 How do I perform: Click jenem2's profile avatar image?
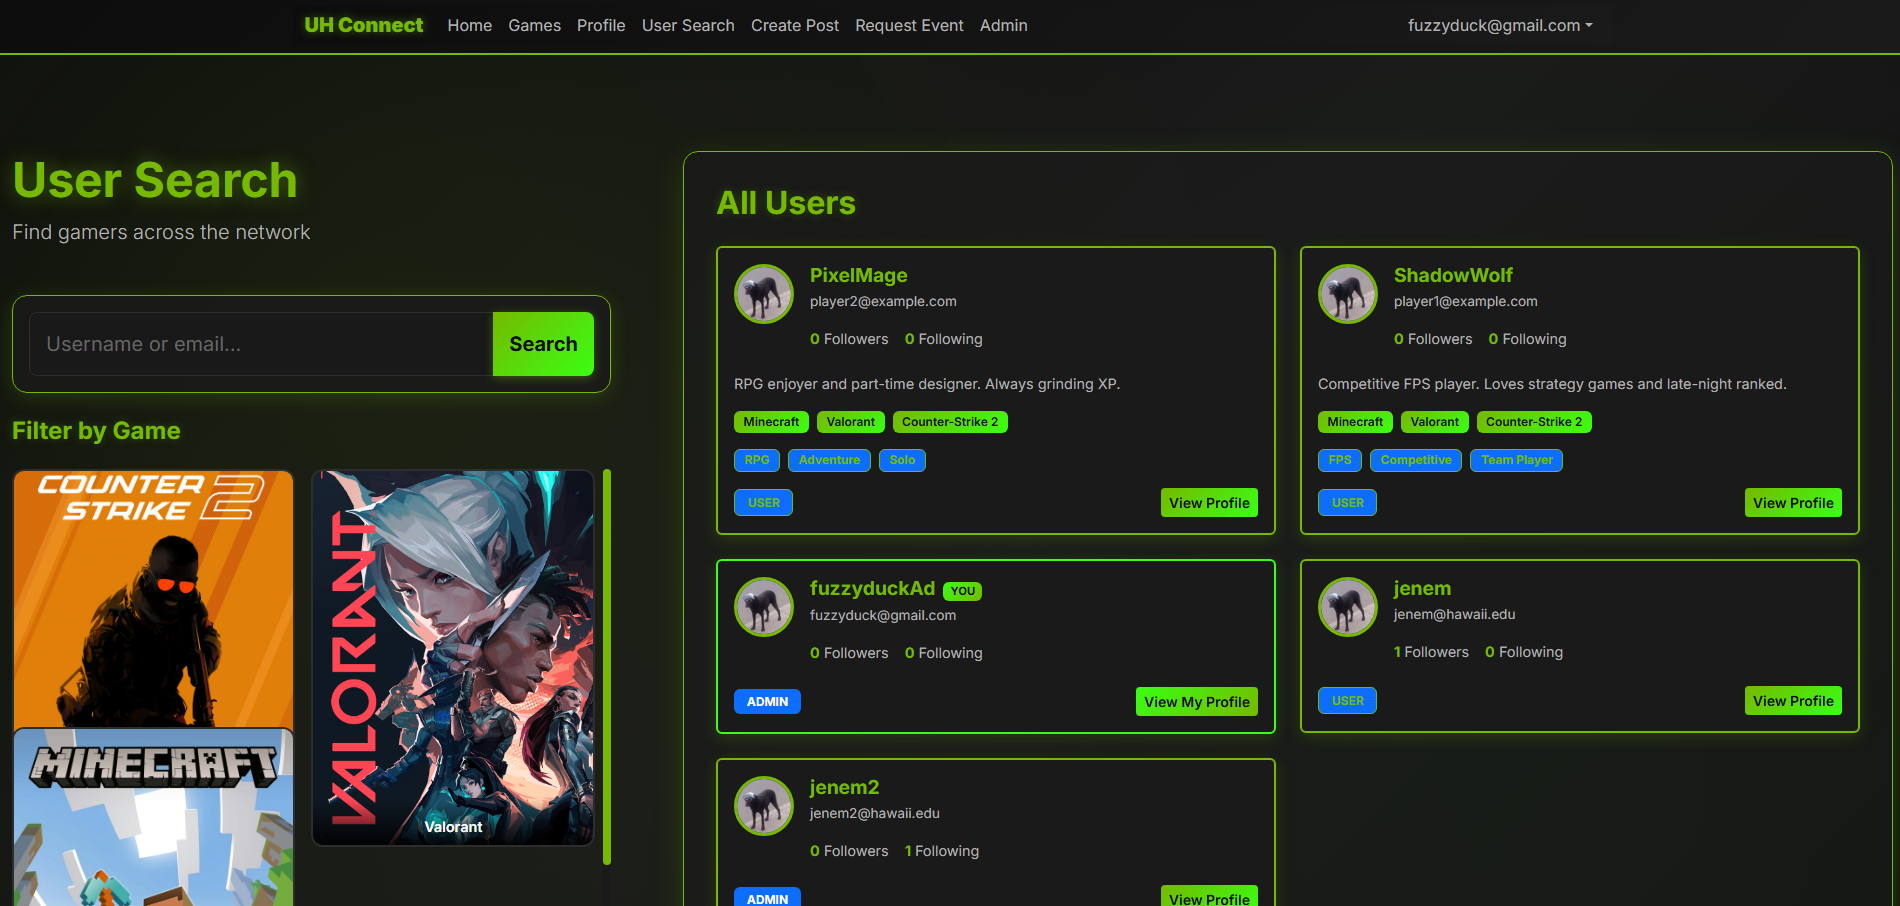coord(764,806)
